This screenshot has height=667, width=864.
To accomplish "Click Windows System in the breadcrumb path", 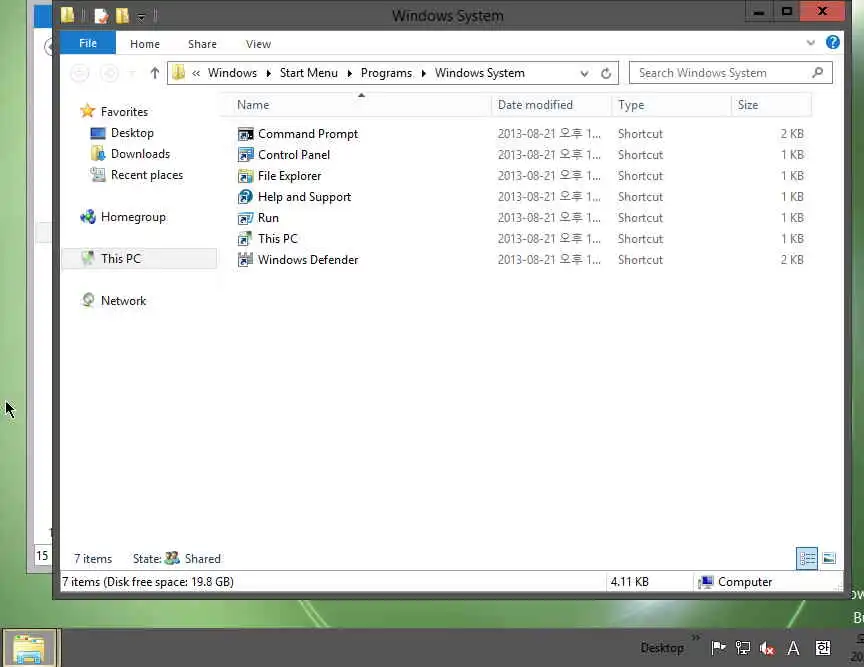I will pyautogui.click(x=479, y=73).
